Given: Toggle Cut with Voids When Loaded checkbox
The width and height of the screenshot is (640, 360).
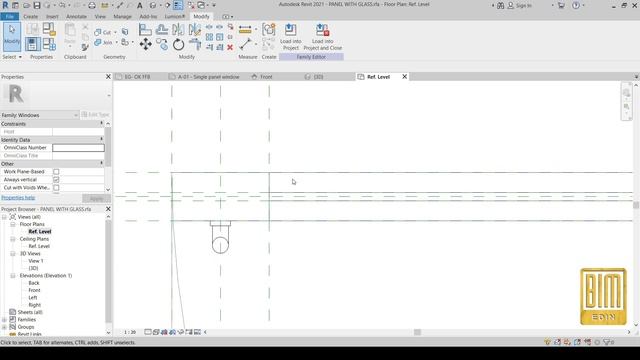Looking at the screenshot, I should pos(56,188).
